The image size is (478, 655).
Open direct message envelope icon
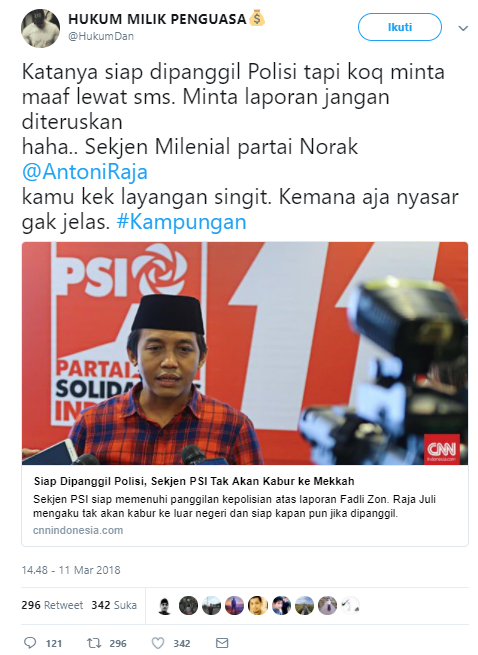pos(222,643)
